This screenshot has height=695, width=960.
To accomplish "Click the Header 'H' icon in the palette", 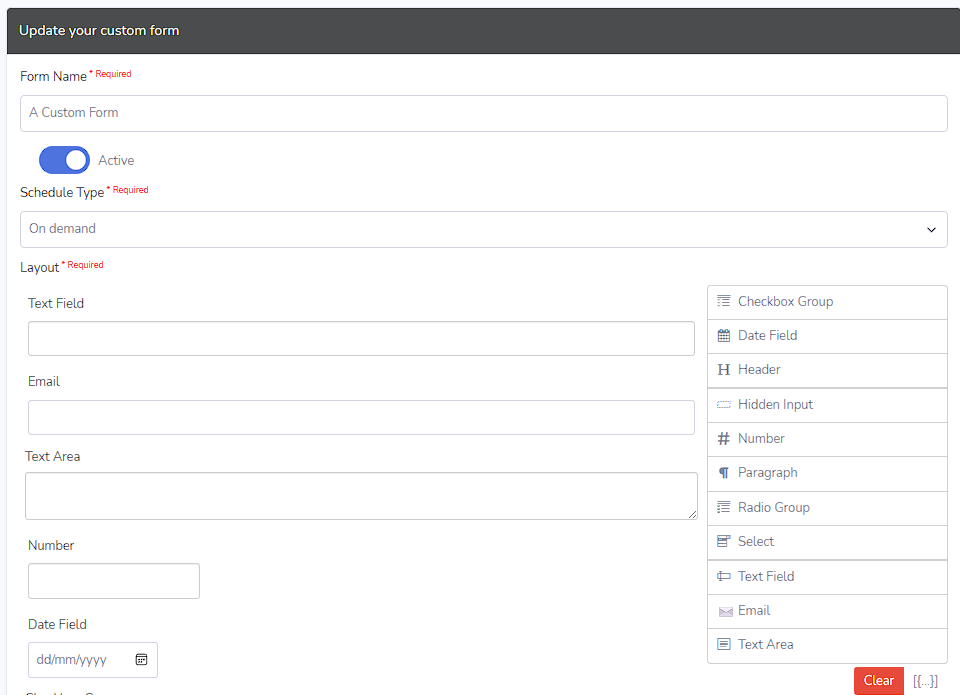I will coord(724,370).
